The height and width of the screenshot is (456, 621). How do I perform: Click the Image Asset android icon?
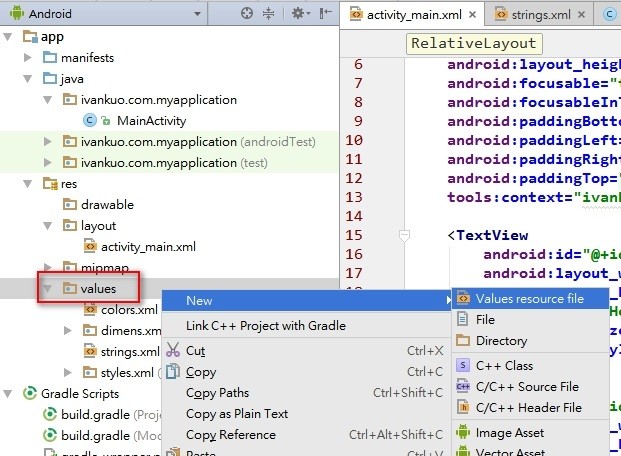point(463,432)
